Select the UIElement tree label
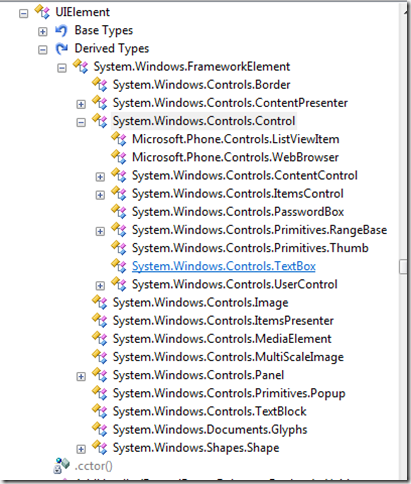 82,12
